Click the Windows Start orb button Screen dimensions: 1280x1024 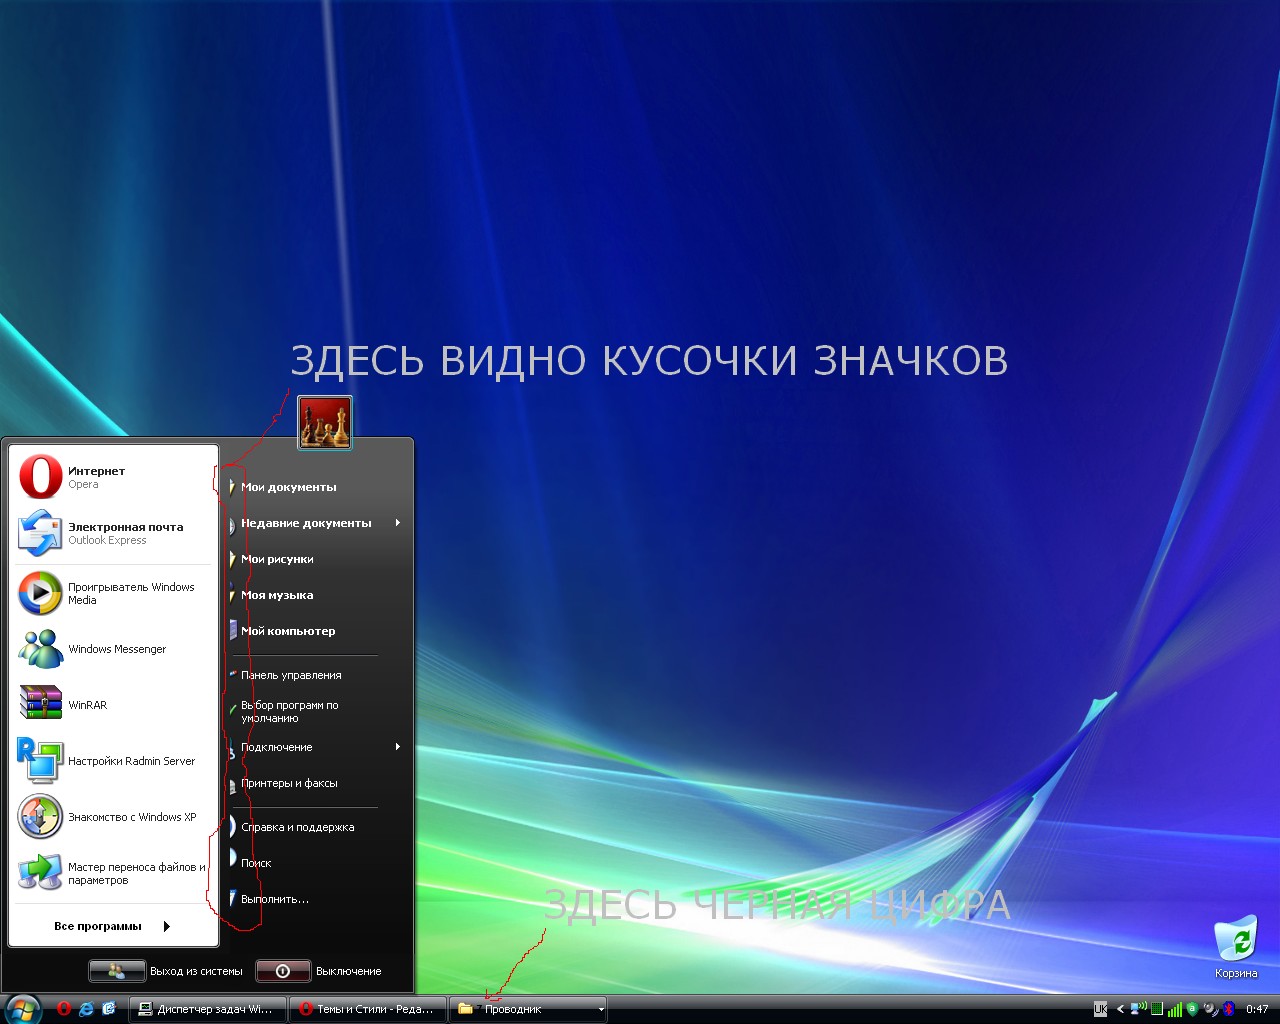pos(22,1009)
